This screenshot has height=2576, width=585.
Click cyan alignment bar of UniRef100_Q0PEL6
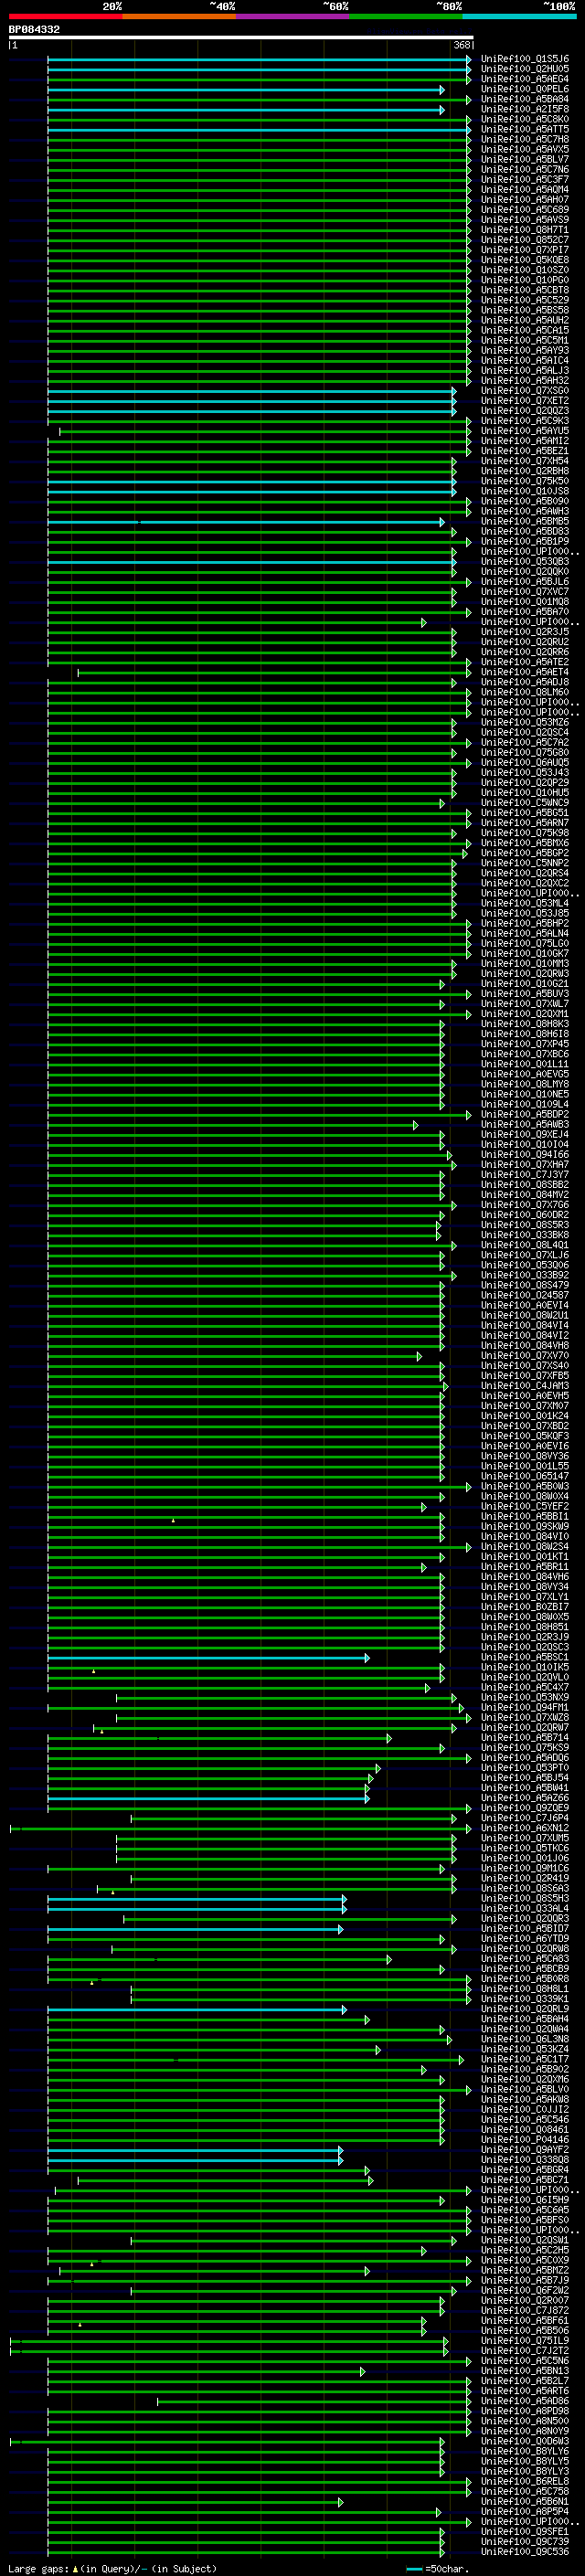click(246, 90)
